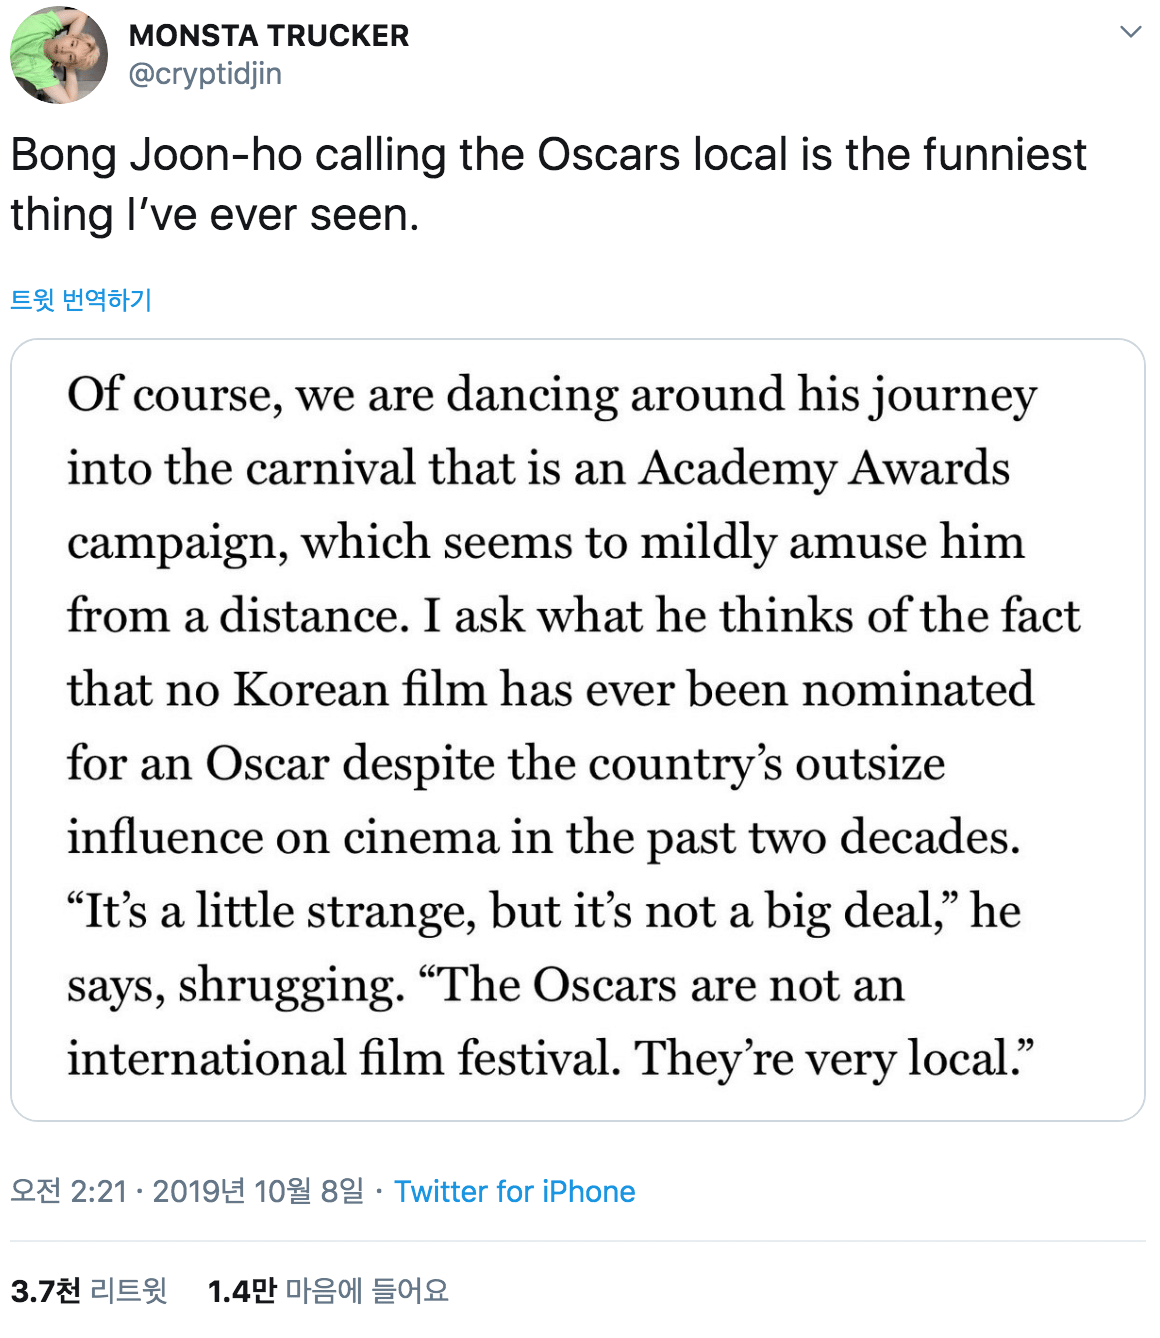1160x1338 pixels.
Task: Click the MONSTA TRUCKER display name
Action: coord(269,36)
